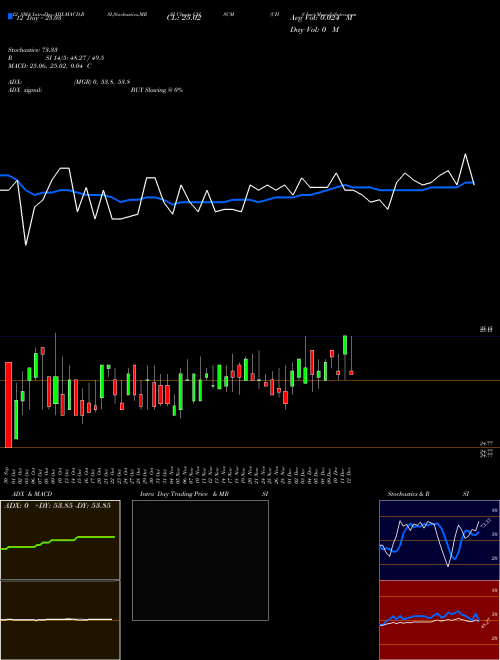This screenshot has width=500, height=660.
Task: Click the 'SI 14/3: 48.27 / 49.5' value
Action: point(75,58)
